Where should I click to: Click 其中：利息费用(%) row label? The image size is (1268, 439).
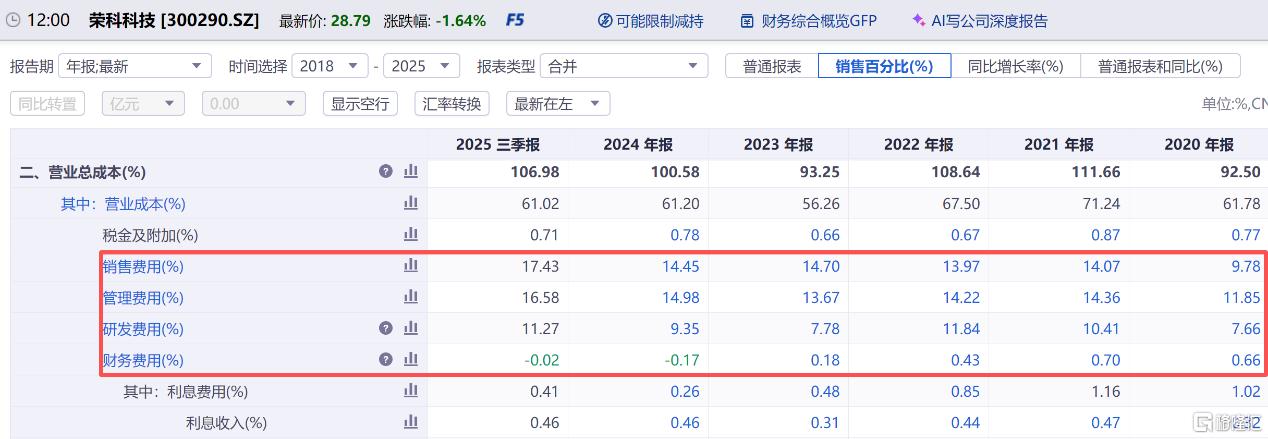pos(185,391)
